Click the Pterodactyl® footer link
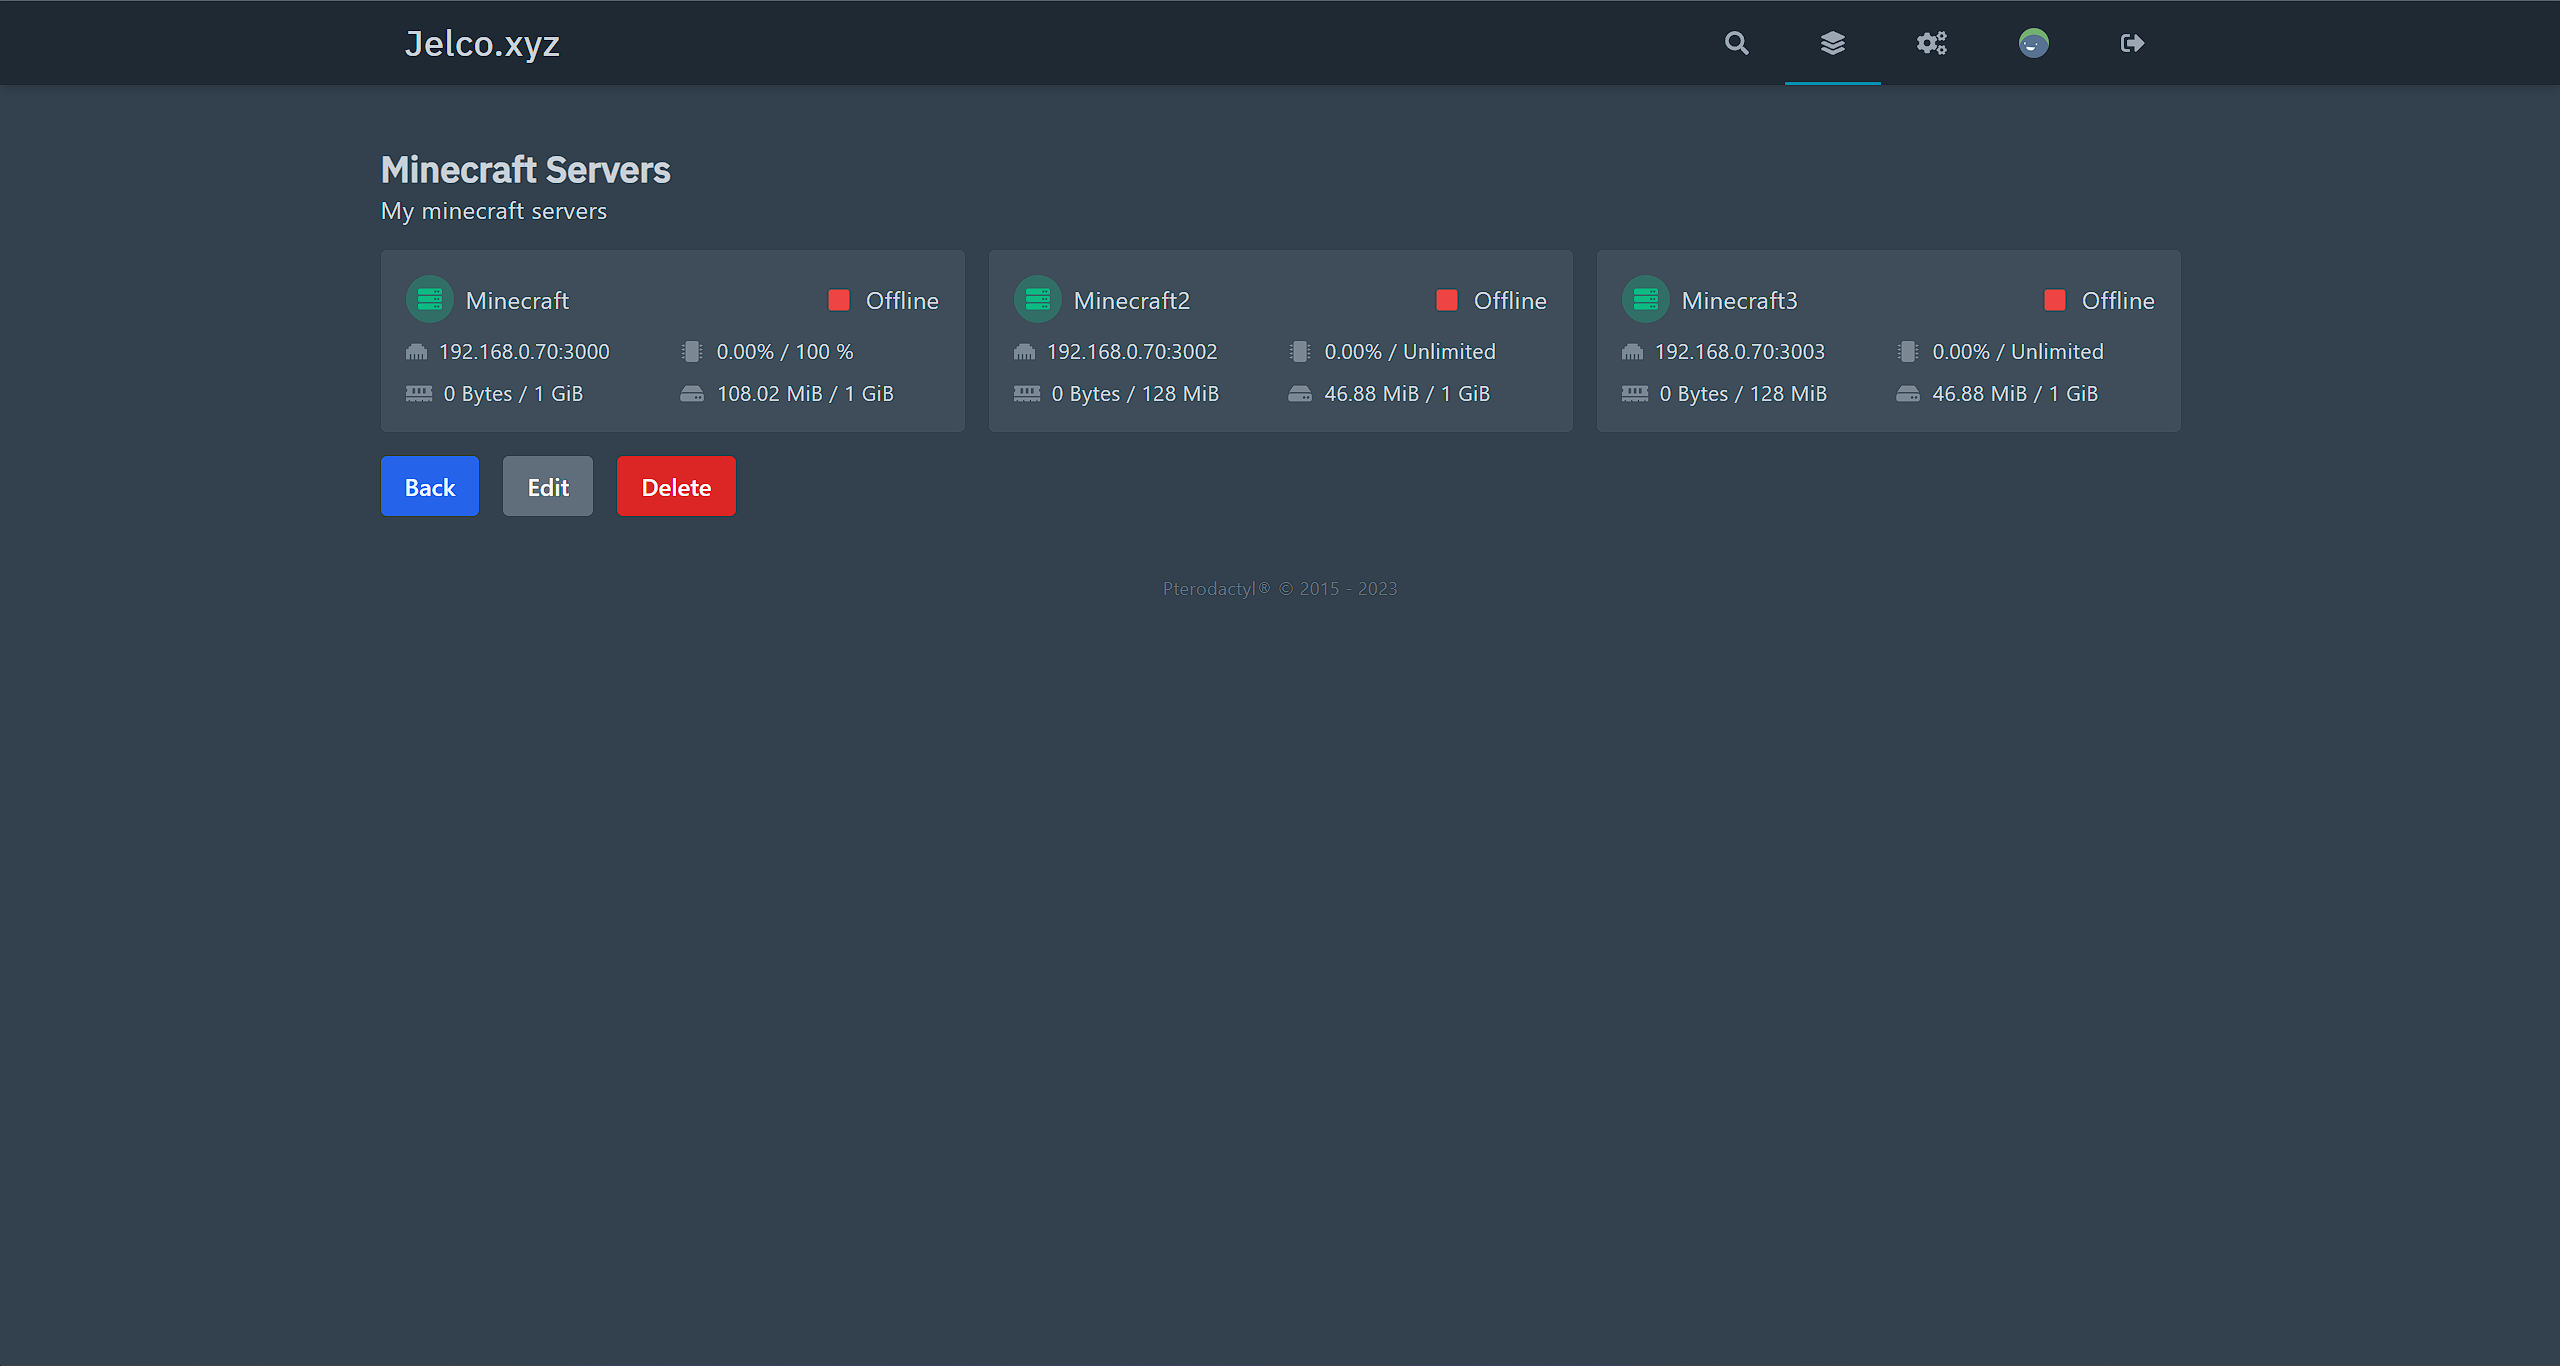Image resolution: width=2560 pixels, height=1366 pixels. click(x=1216, y=589)
